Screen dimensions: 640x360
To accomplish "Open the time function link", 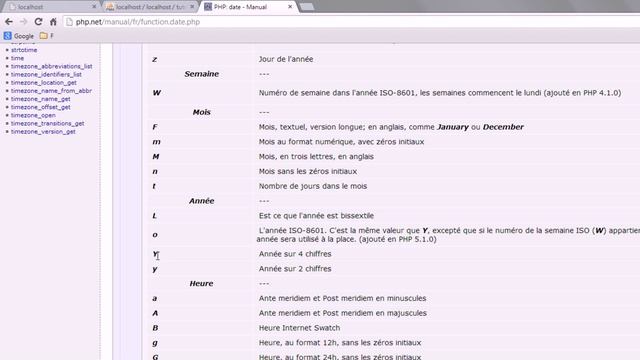I will 17,58.
